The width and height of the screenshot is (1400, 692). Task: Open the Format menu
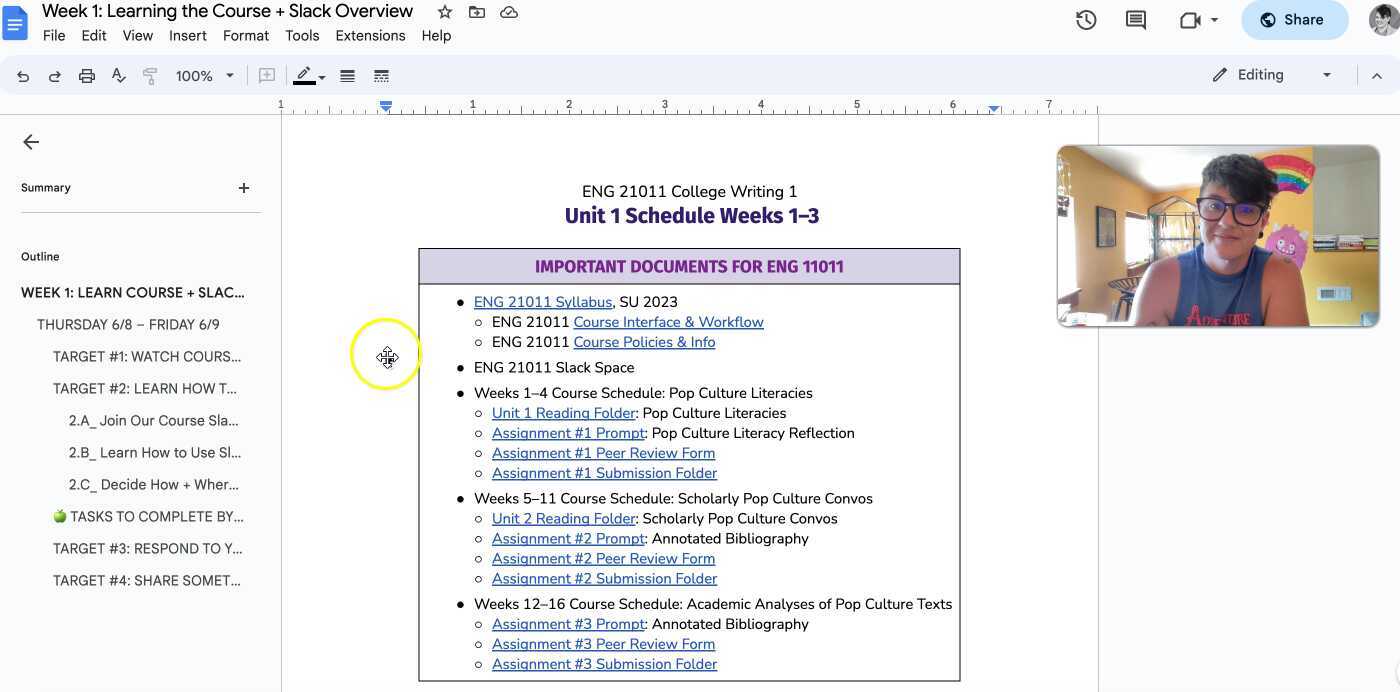click(x=245, y=35)
